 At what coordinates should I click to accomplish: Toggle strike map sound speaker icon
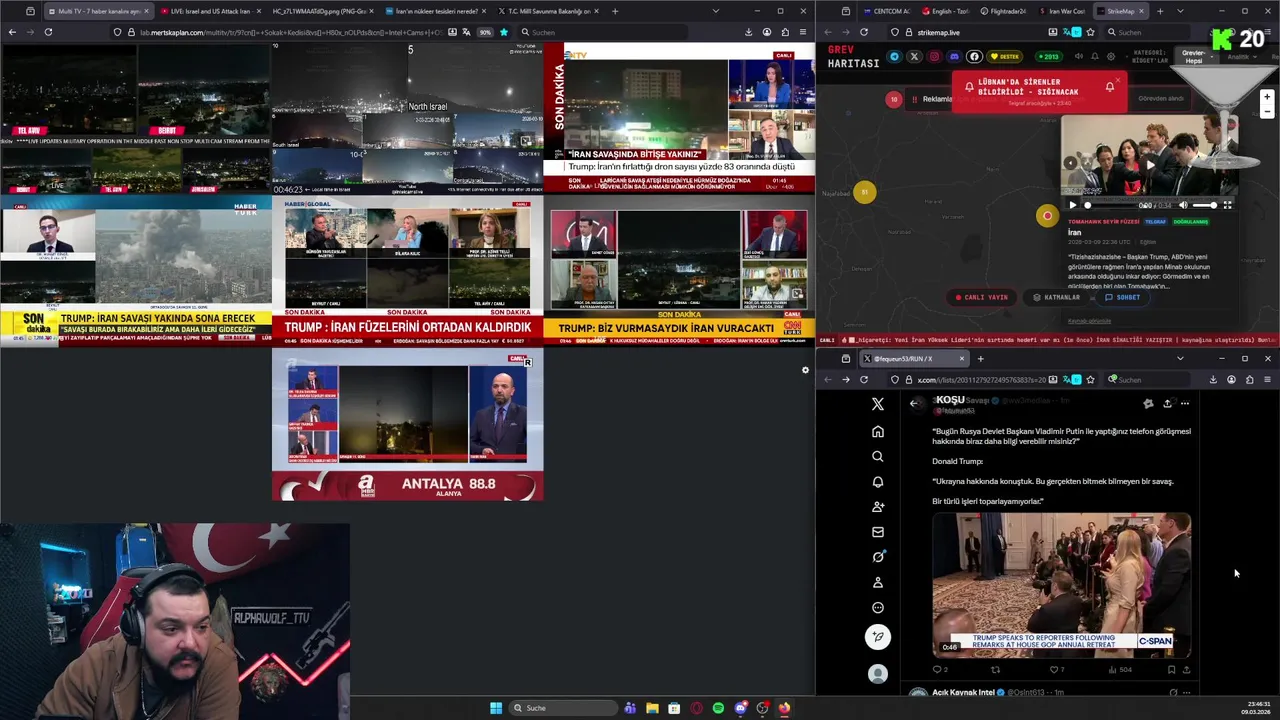[x=1078, y=56]
